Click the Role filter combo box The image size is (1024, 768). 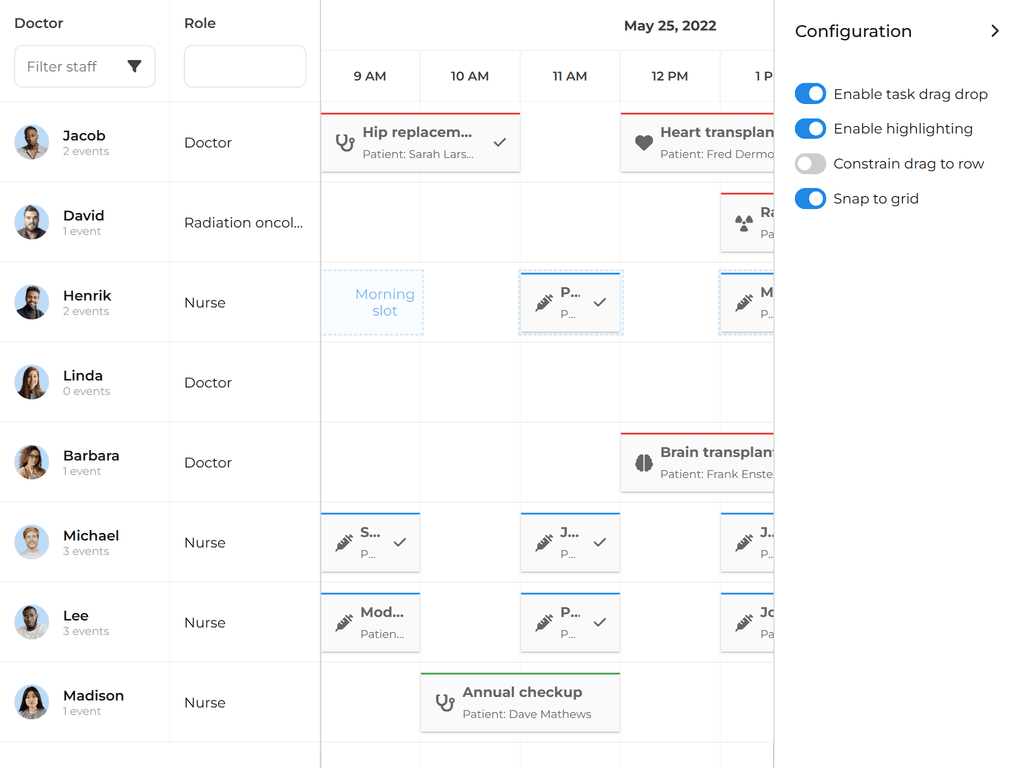244,66
